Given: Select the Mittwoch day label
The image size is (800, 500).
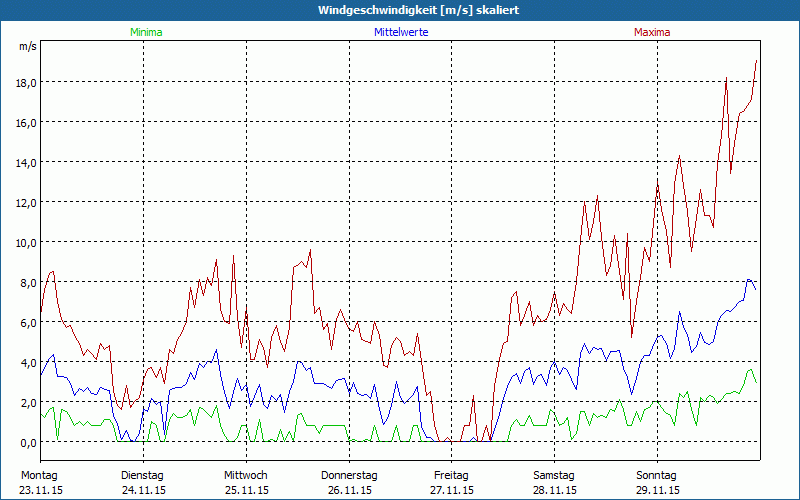Looking at the screenshot, I should tap(245, 475).
